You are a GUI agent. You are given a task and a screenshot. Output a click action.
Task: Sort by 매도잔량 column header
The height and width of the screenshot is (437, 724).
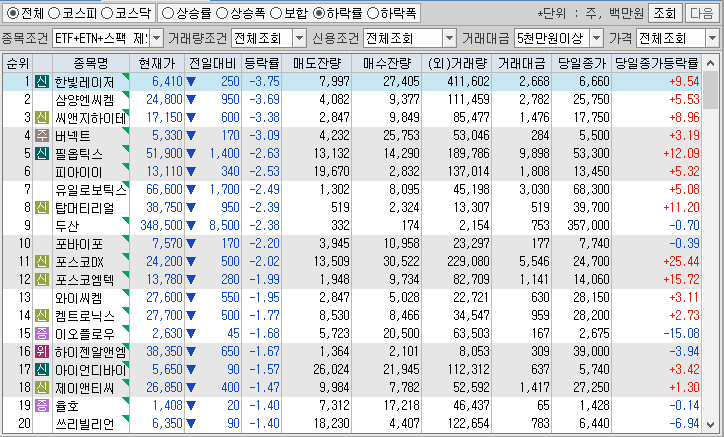coord(316,63)
